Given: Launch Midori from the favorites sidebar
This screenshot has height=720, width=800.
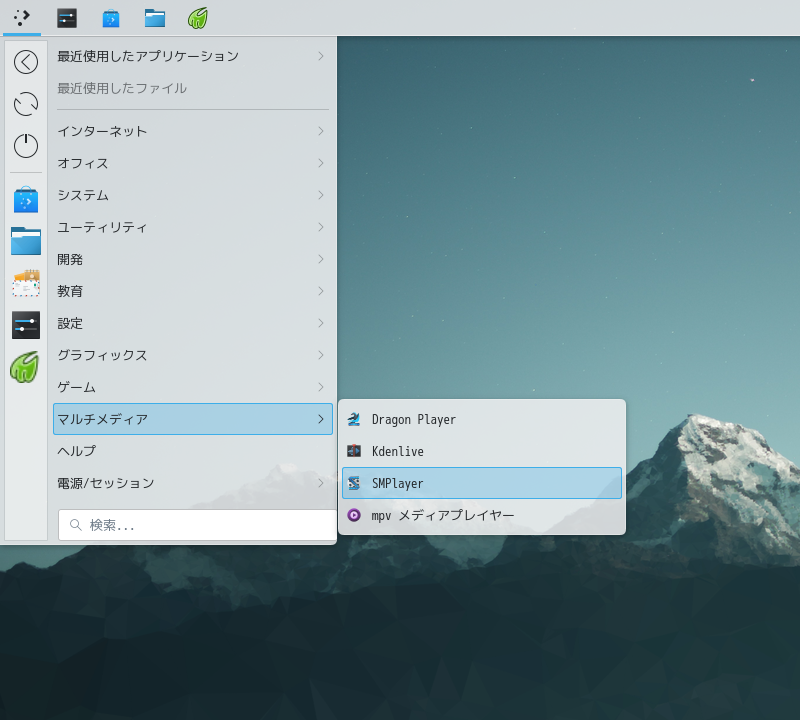Looking at the screenshot, I should click(x=24, y=367).
